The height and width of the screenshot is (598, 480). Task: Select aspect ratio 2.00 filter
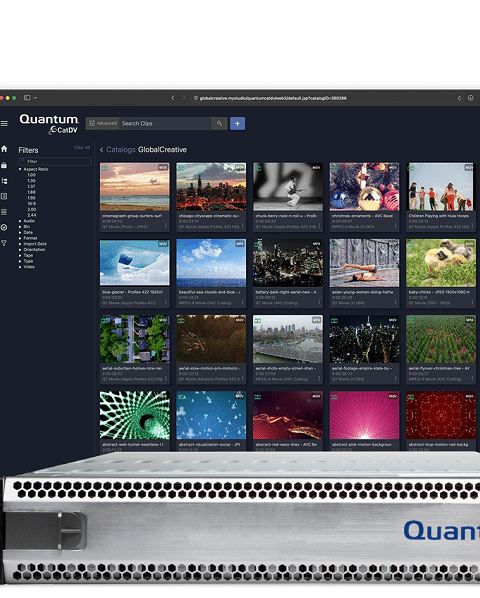click(x=32, y=209)
